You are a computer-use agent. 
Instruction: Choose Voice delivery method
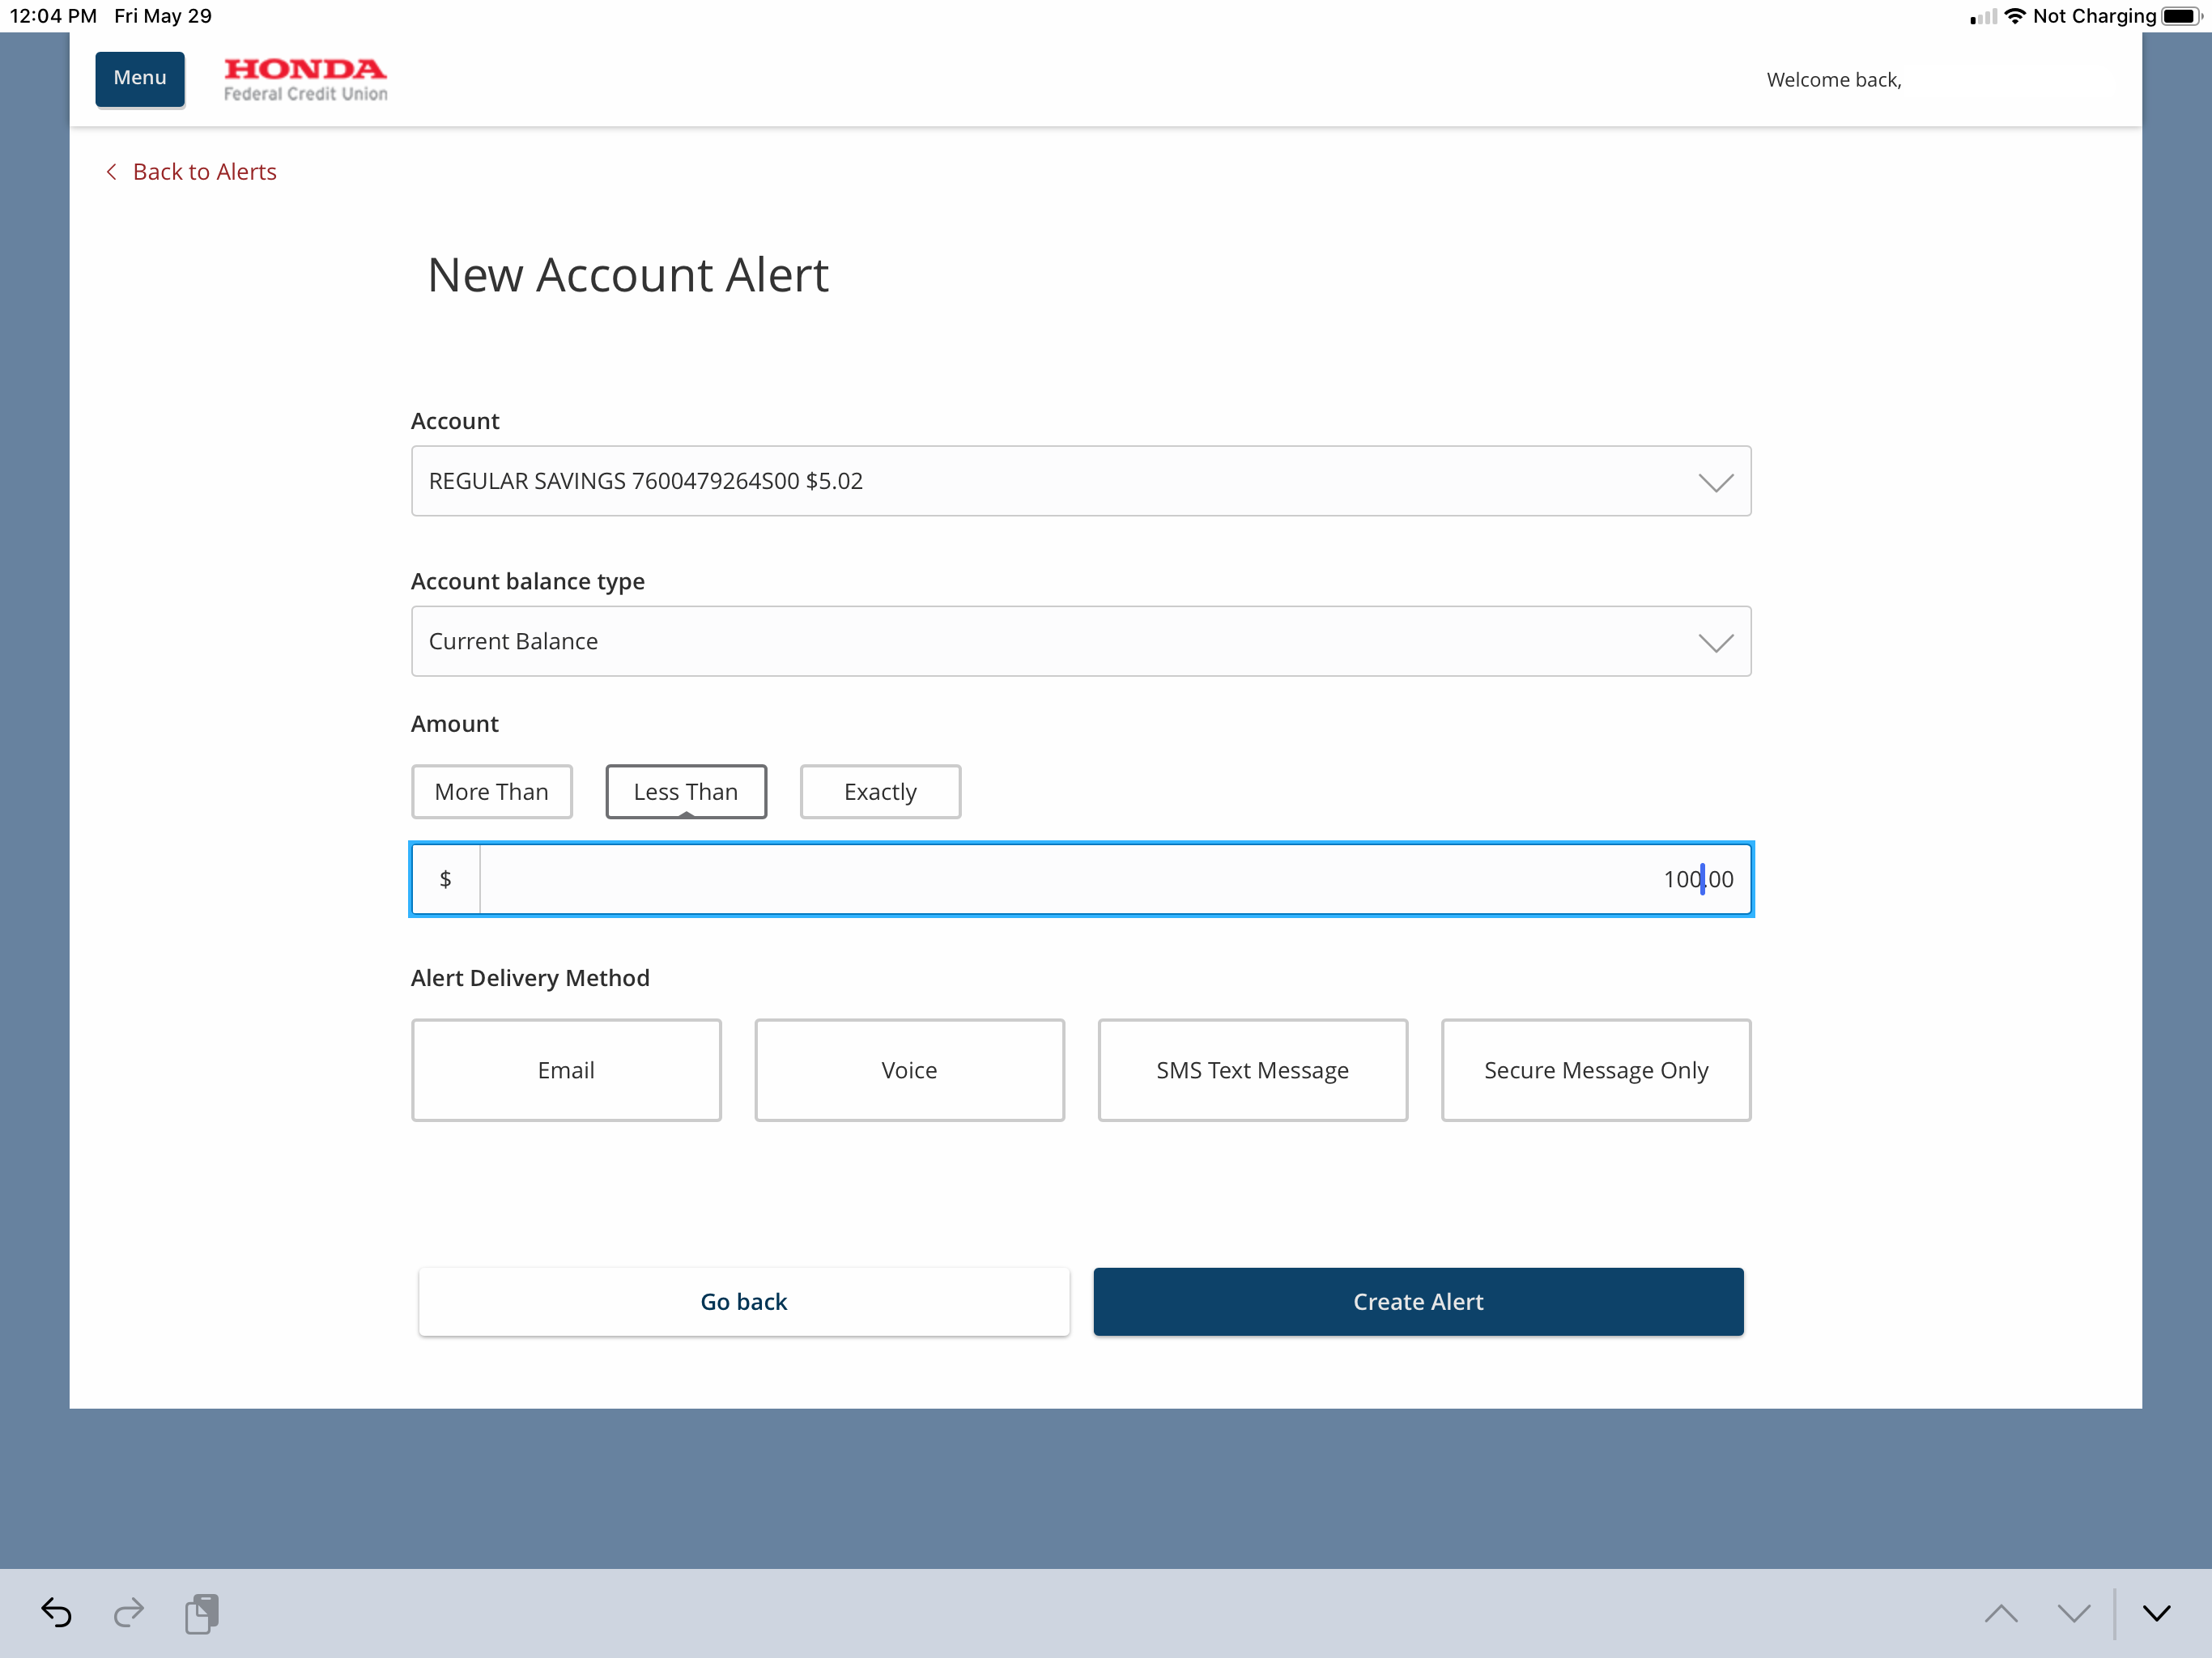(x=909, y=1070)
